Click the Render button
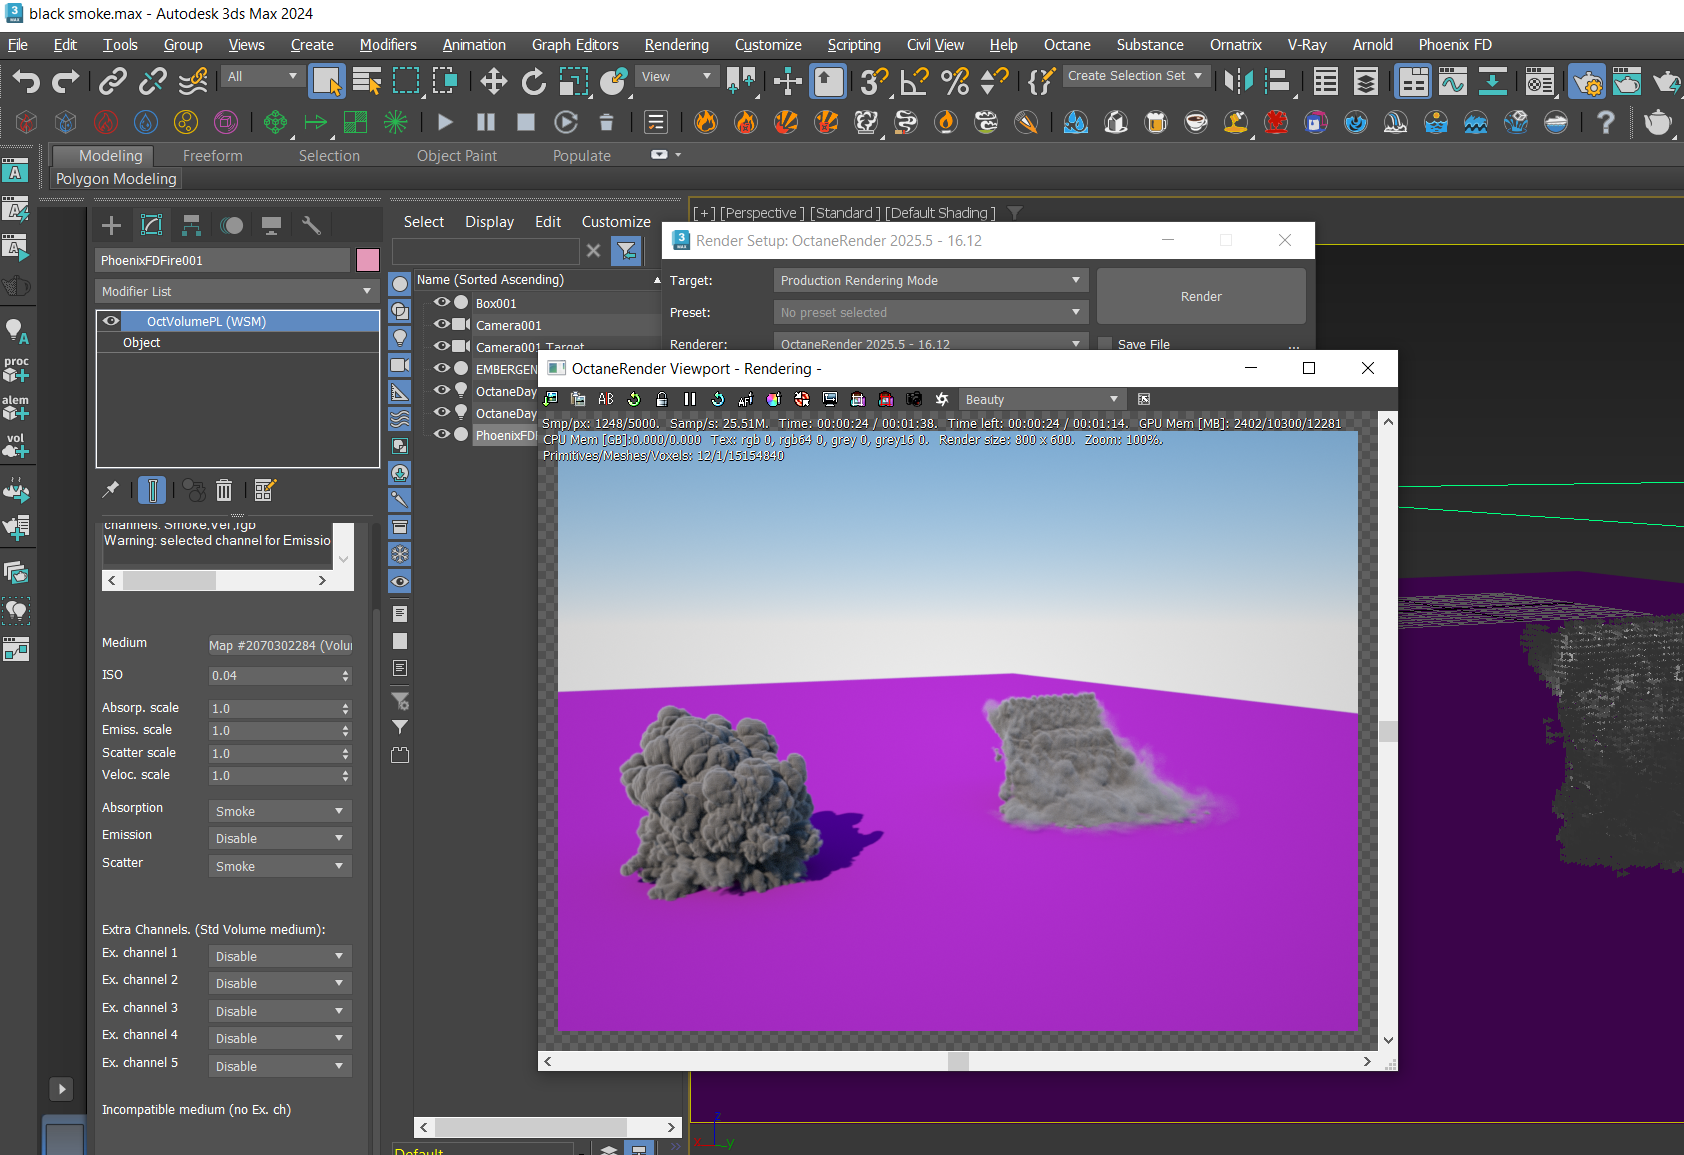1684x1155 pixels. point(1201,297)
